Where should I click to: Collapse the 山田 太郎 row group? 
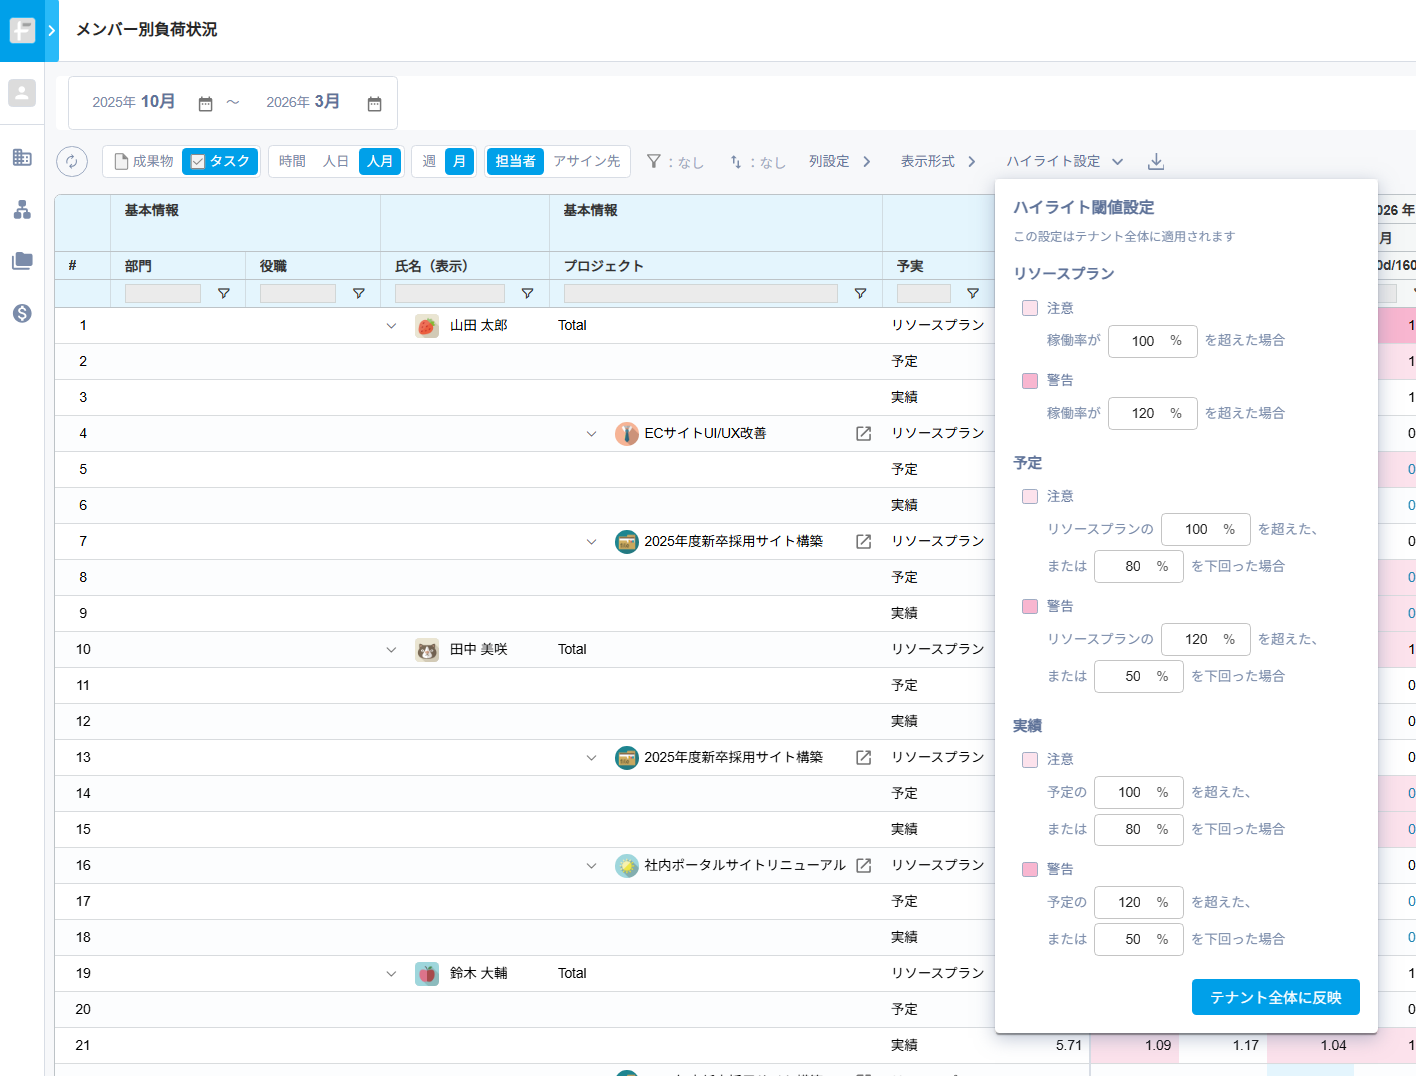coord(391,326)
